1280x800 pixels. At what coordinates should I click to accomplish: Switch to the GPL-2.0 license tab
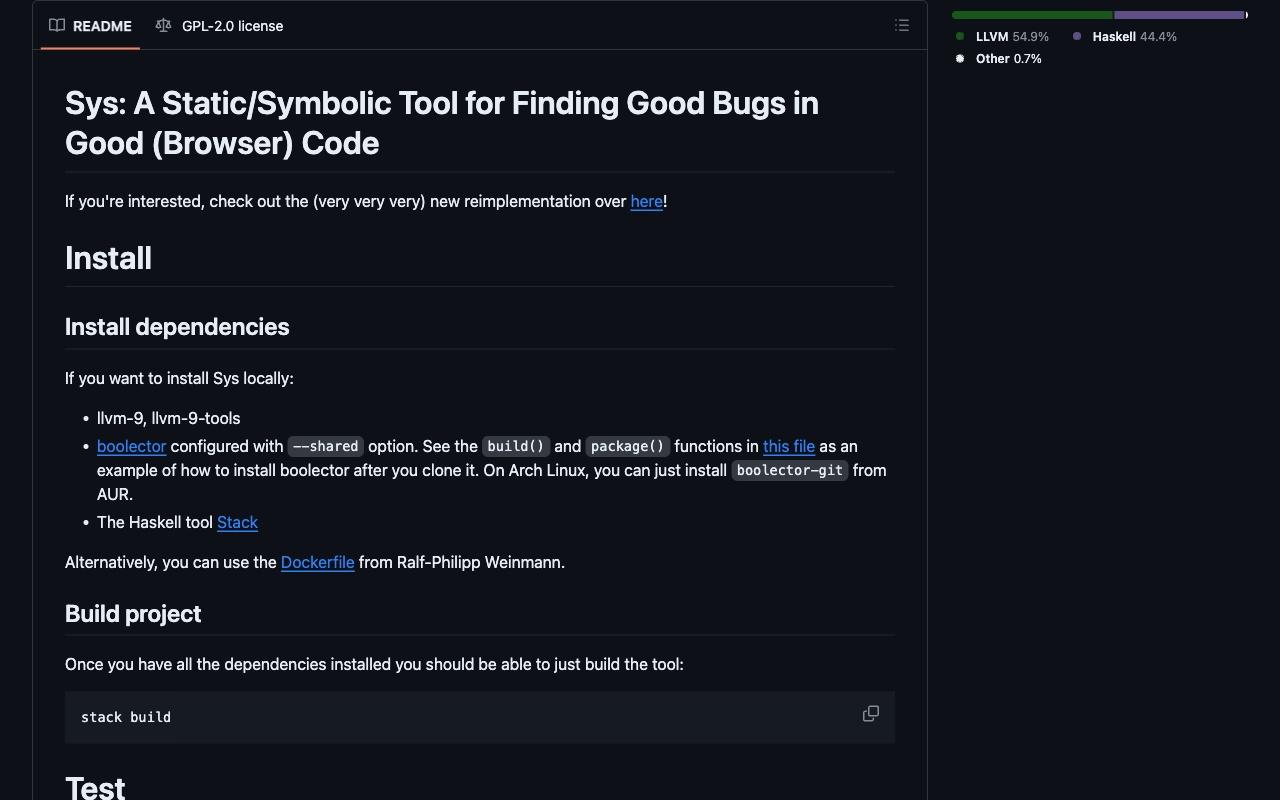[220, 26]
